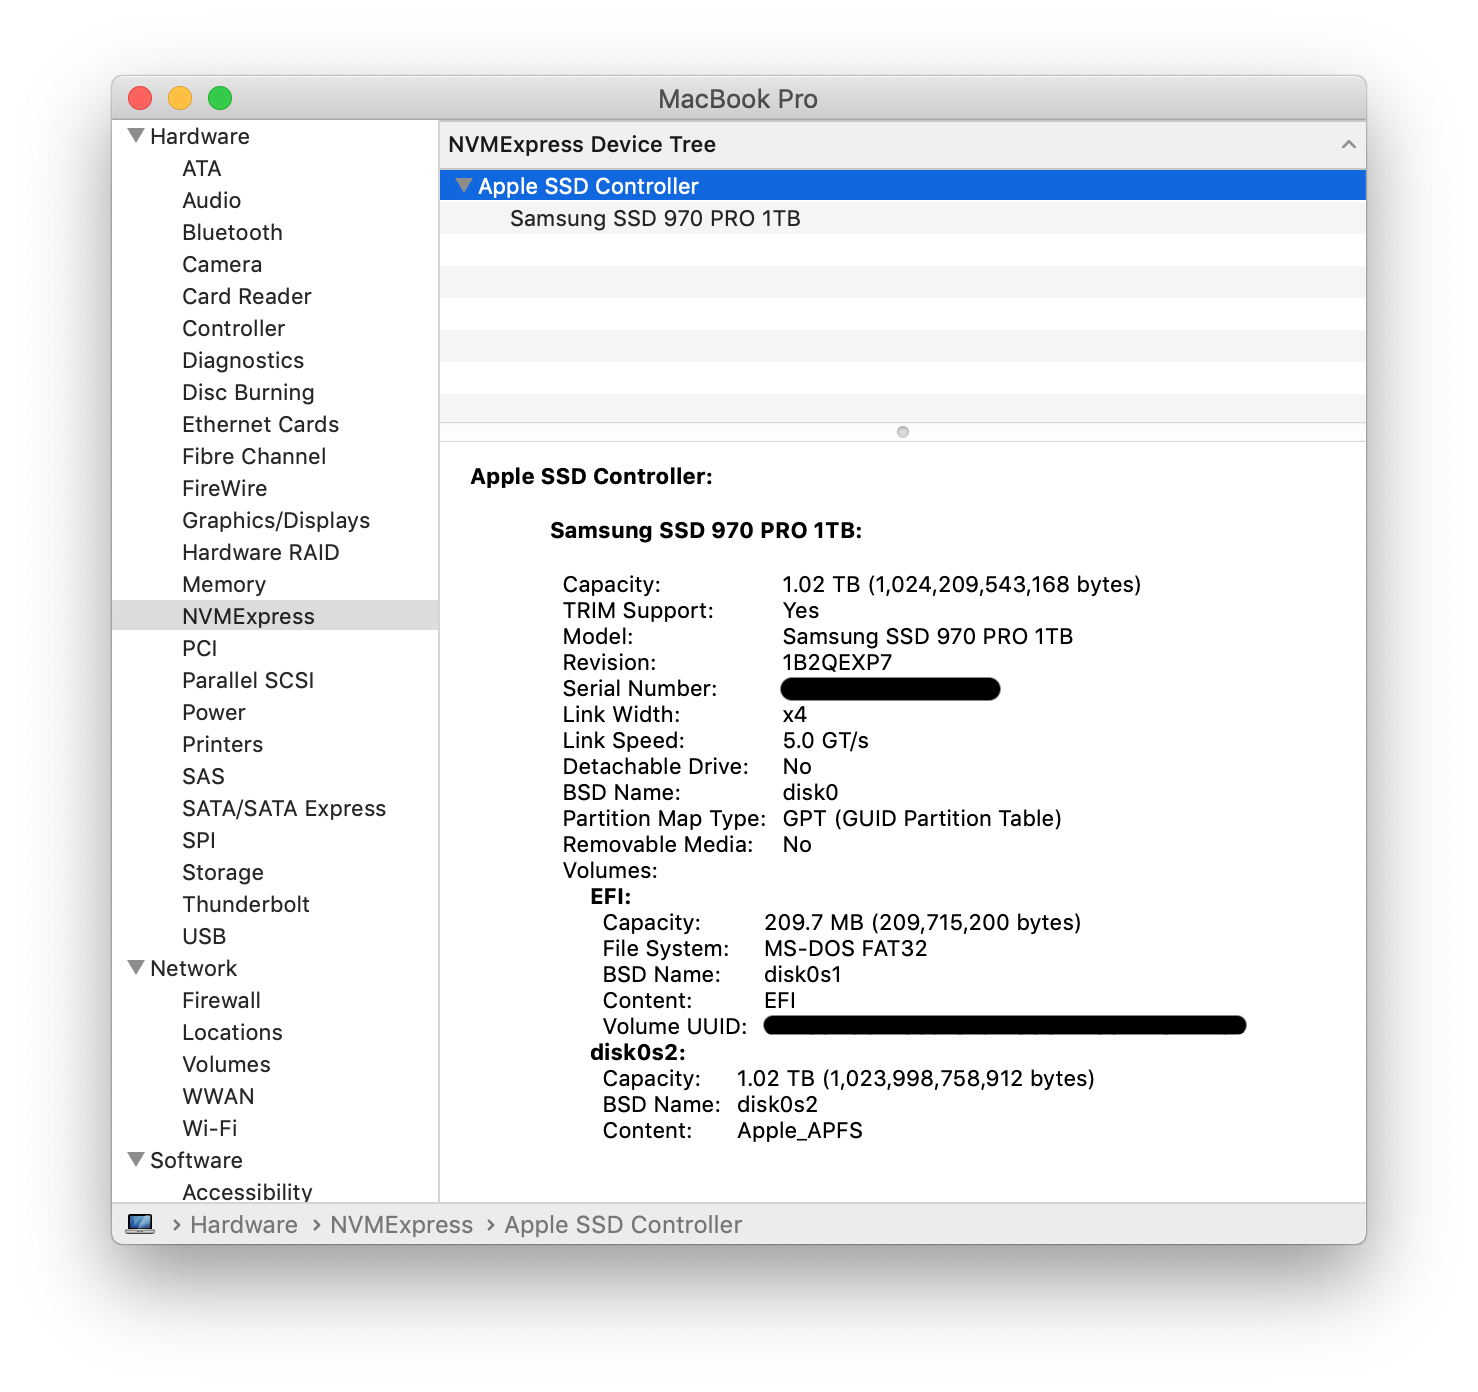Select Graphics/Displays in the sidebar
The width and height of the screenshot is (1478, 1392).
(x=276, y=520)
